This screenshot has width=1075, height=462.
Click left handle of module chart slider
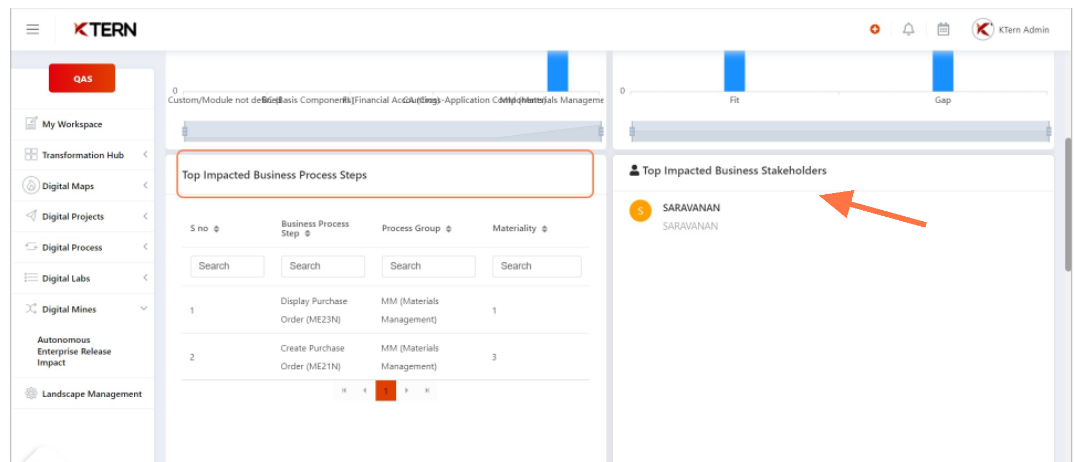pos(184,131)
